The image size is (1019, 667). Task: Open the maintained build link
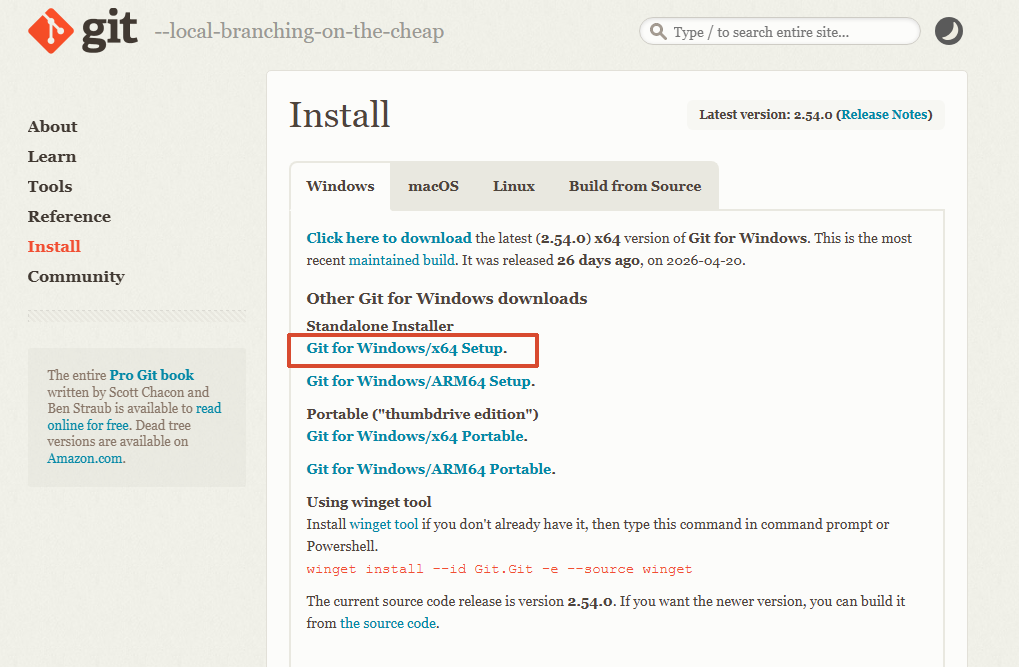coord(402,260)
